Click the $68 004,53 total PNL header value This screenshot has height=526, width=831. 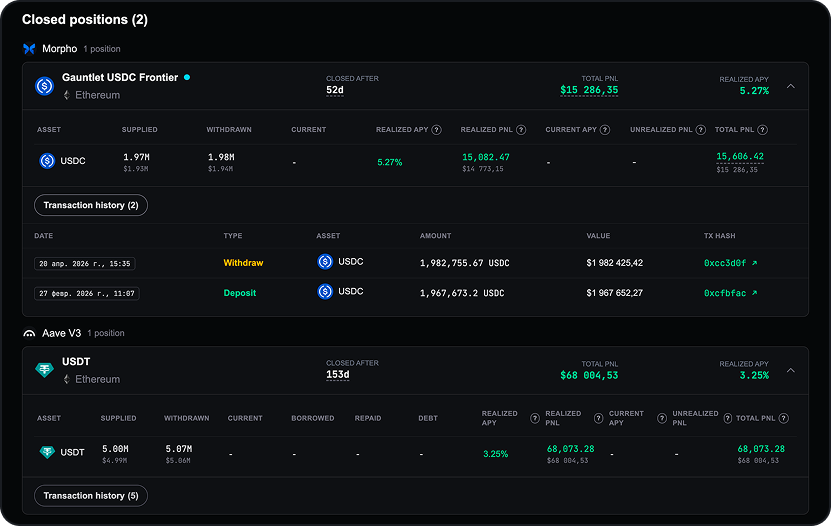(x=589, y=375)
